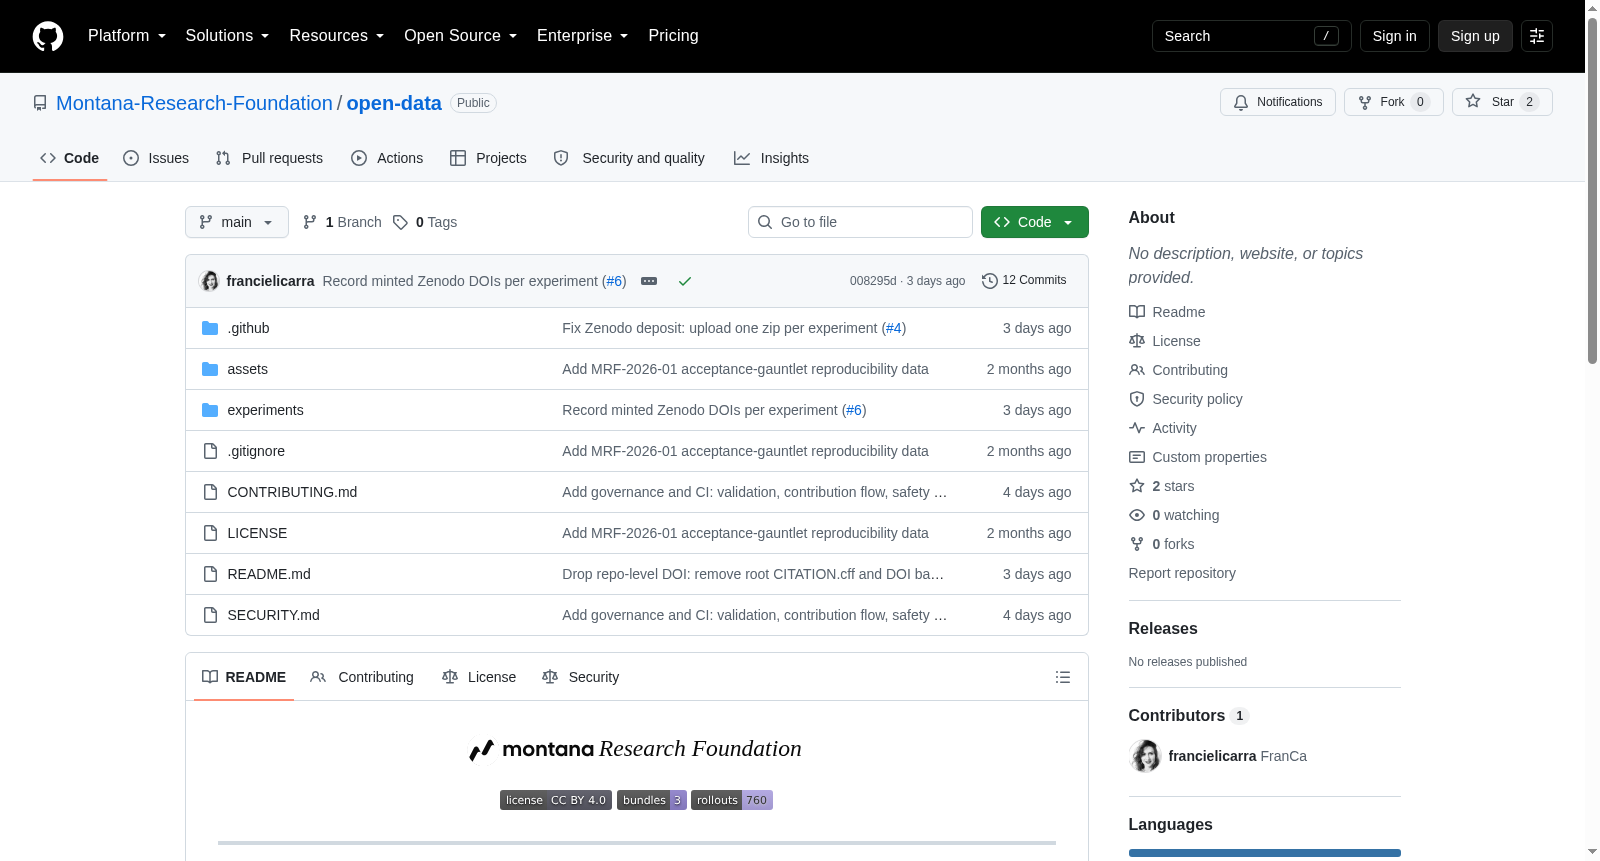Expand the Enterprise menu
Viewport: 1600px width, 861px height.
click(583, 36)
